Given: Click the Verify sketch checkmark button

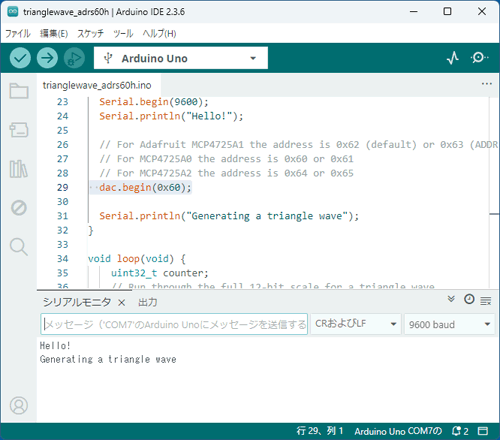Looking at the screenshot, I should 20,58.
